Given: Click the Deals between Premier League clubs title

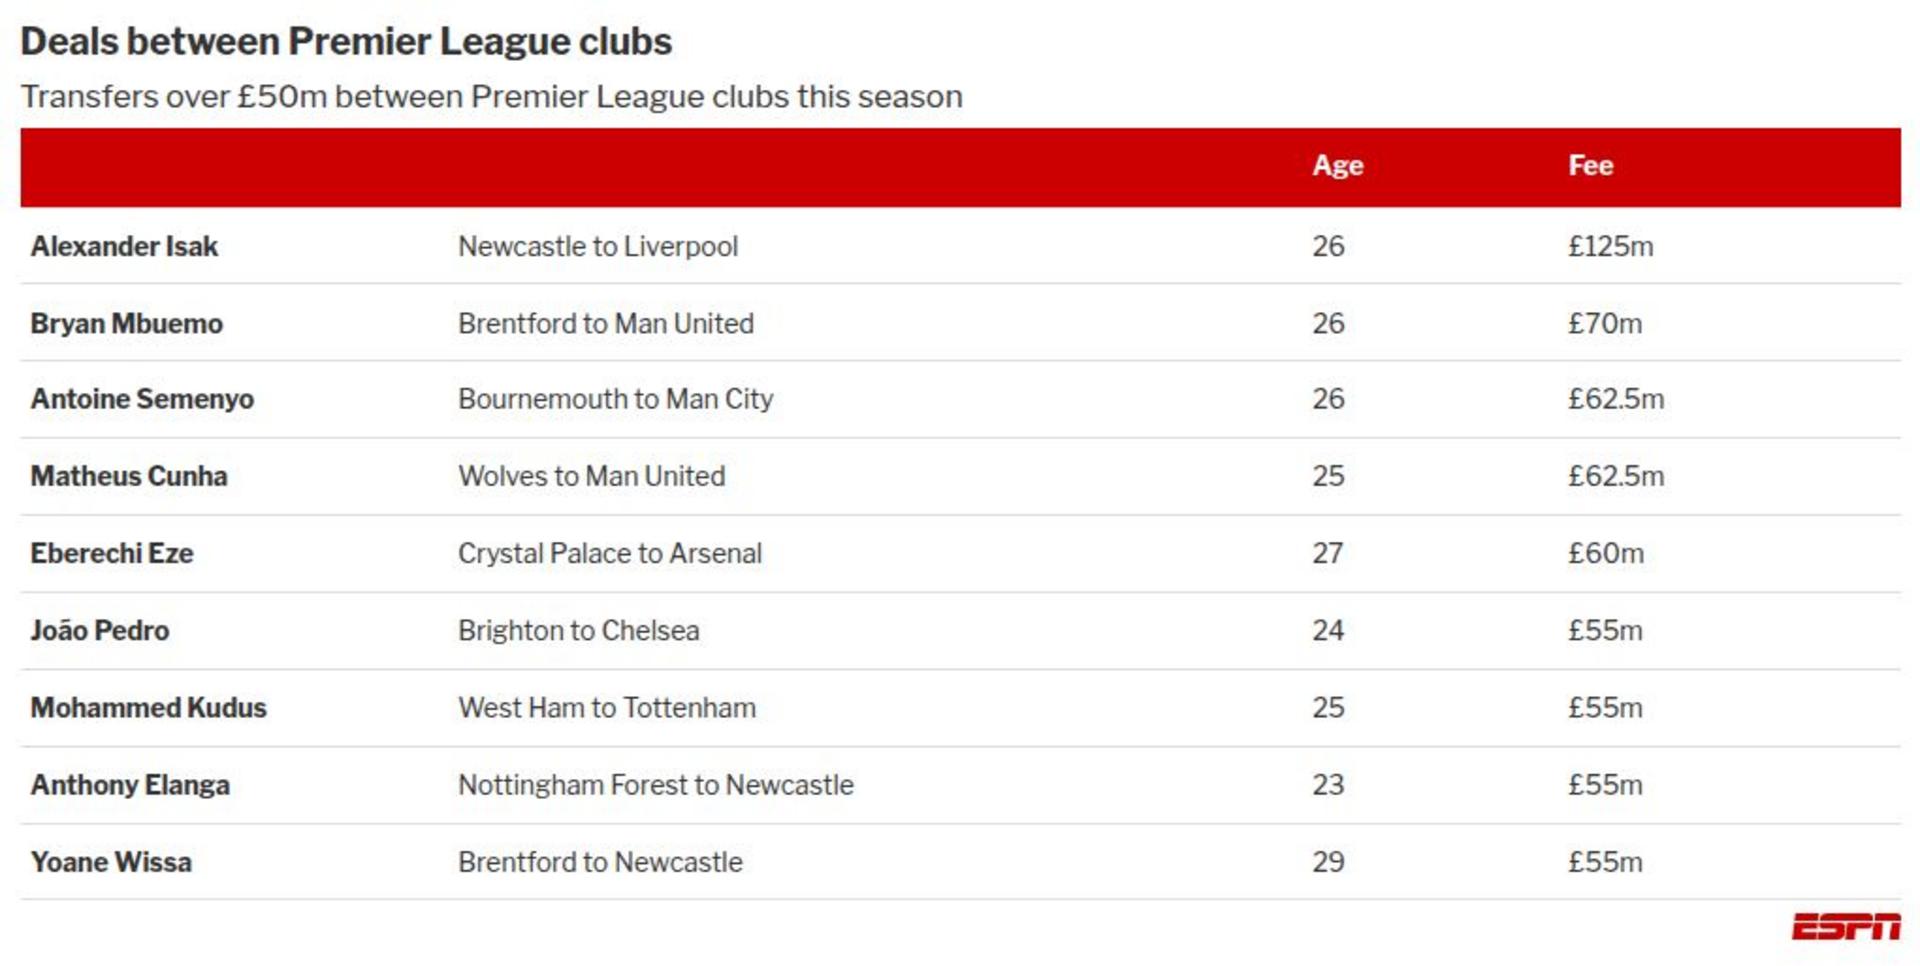Looking at the screenshot, I should point(346,42).
